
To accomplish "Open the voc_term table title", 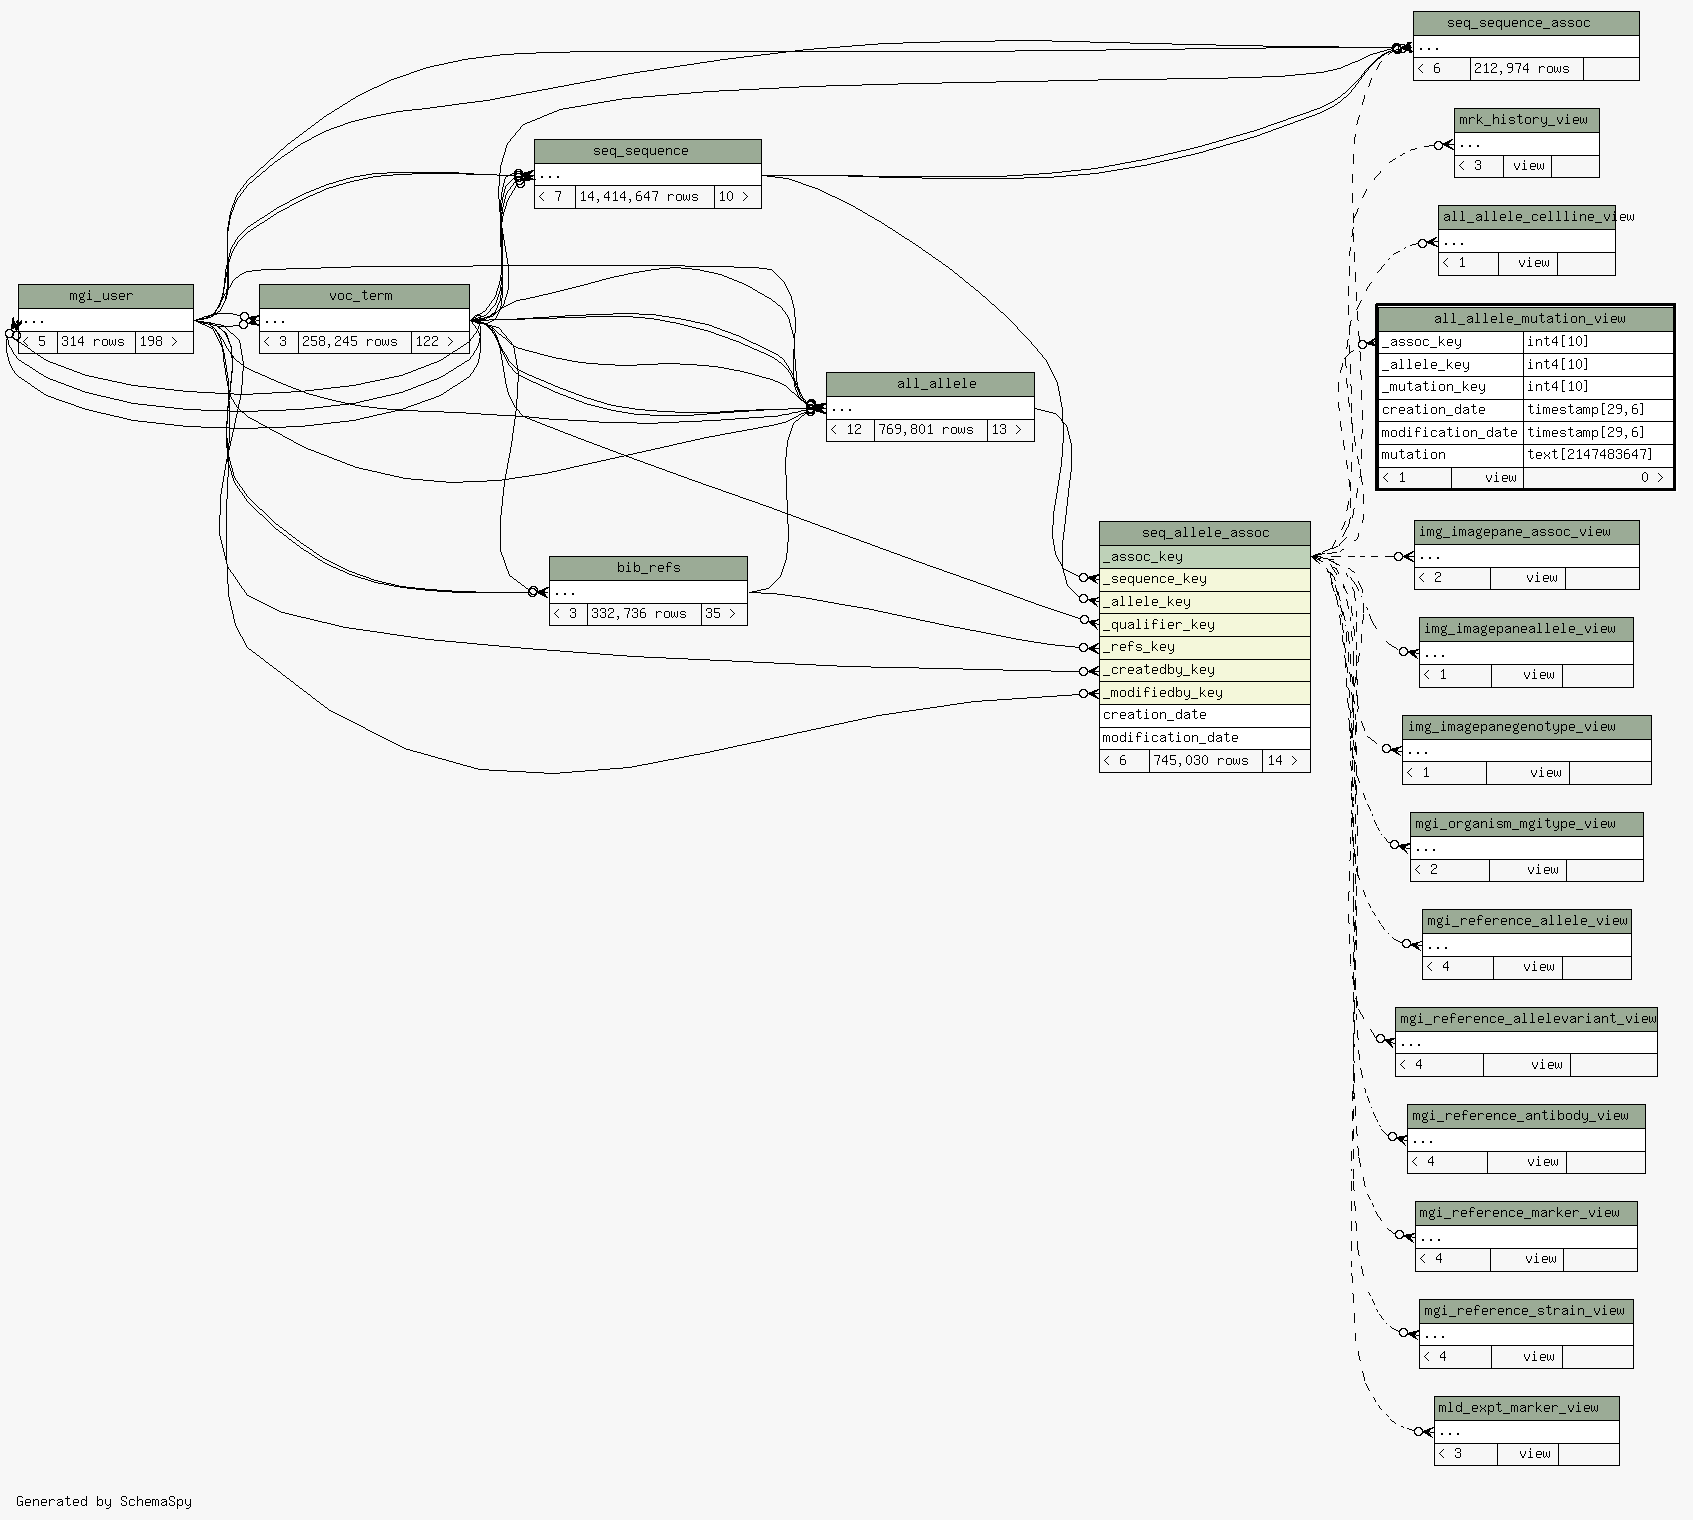I will 364,296.
